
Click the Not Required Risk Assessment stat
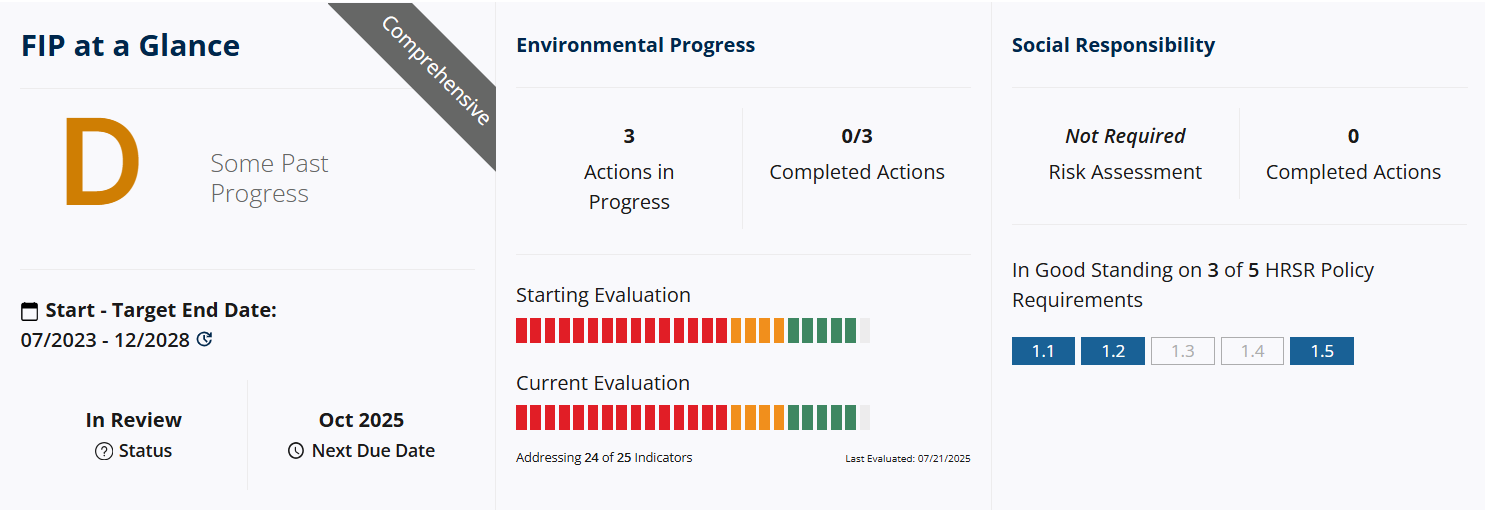(x=1125, y=157)
